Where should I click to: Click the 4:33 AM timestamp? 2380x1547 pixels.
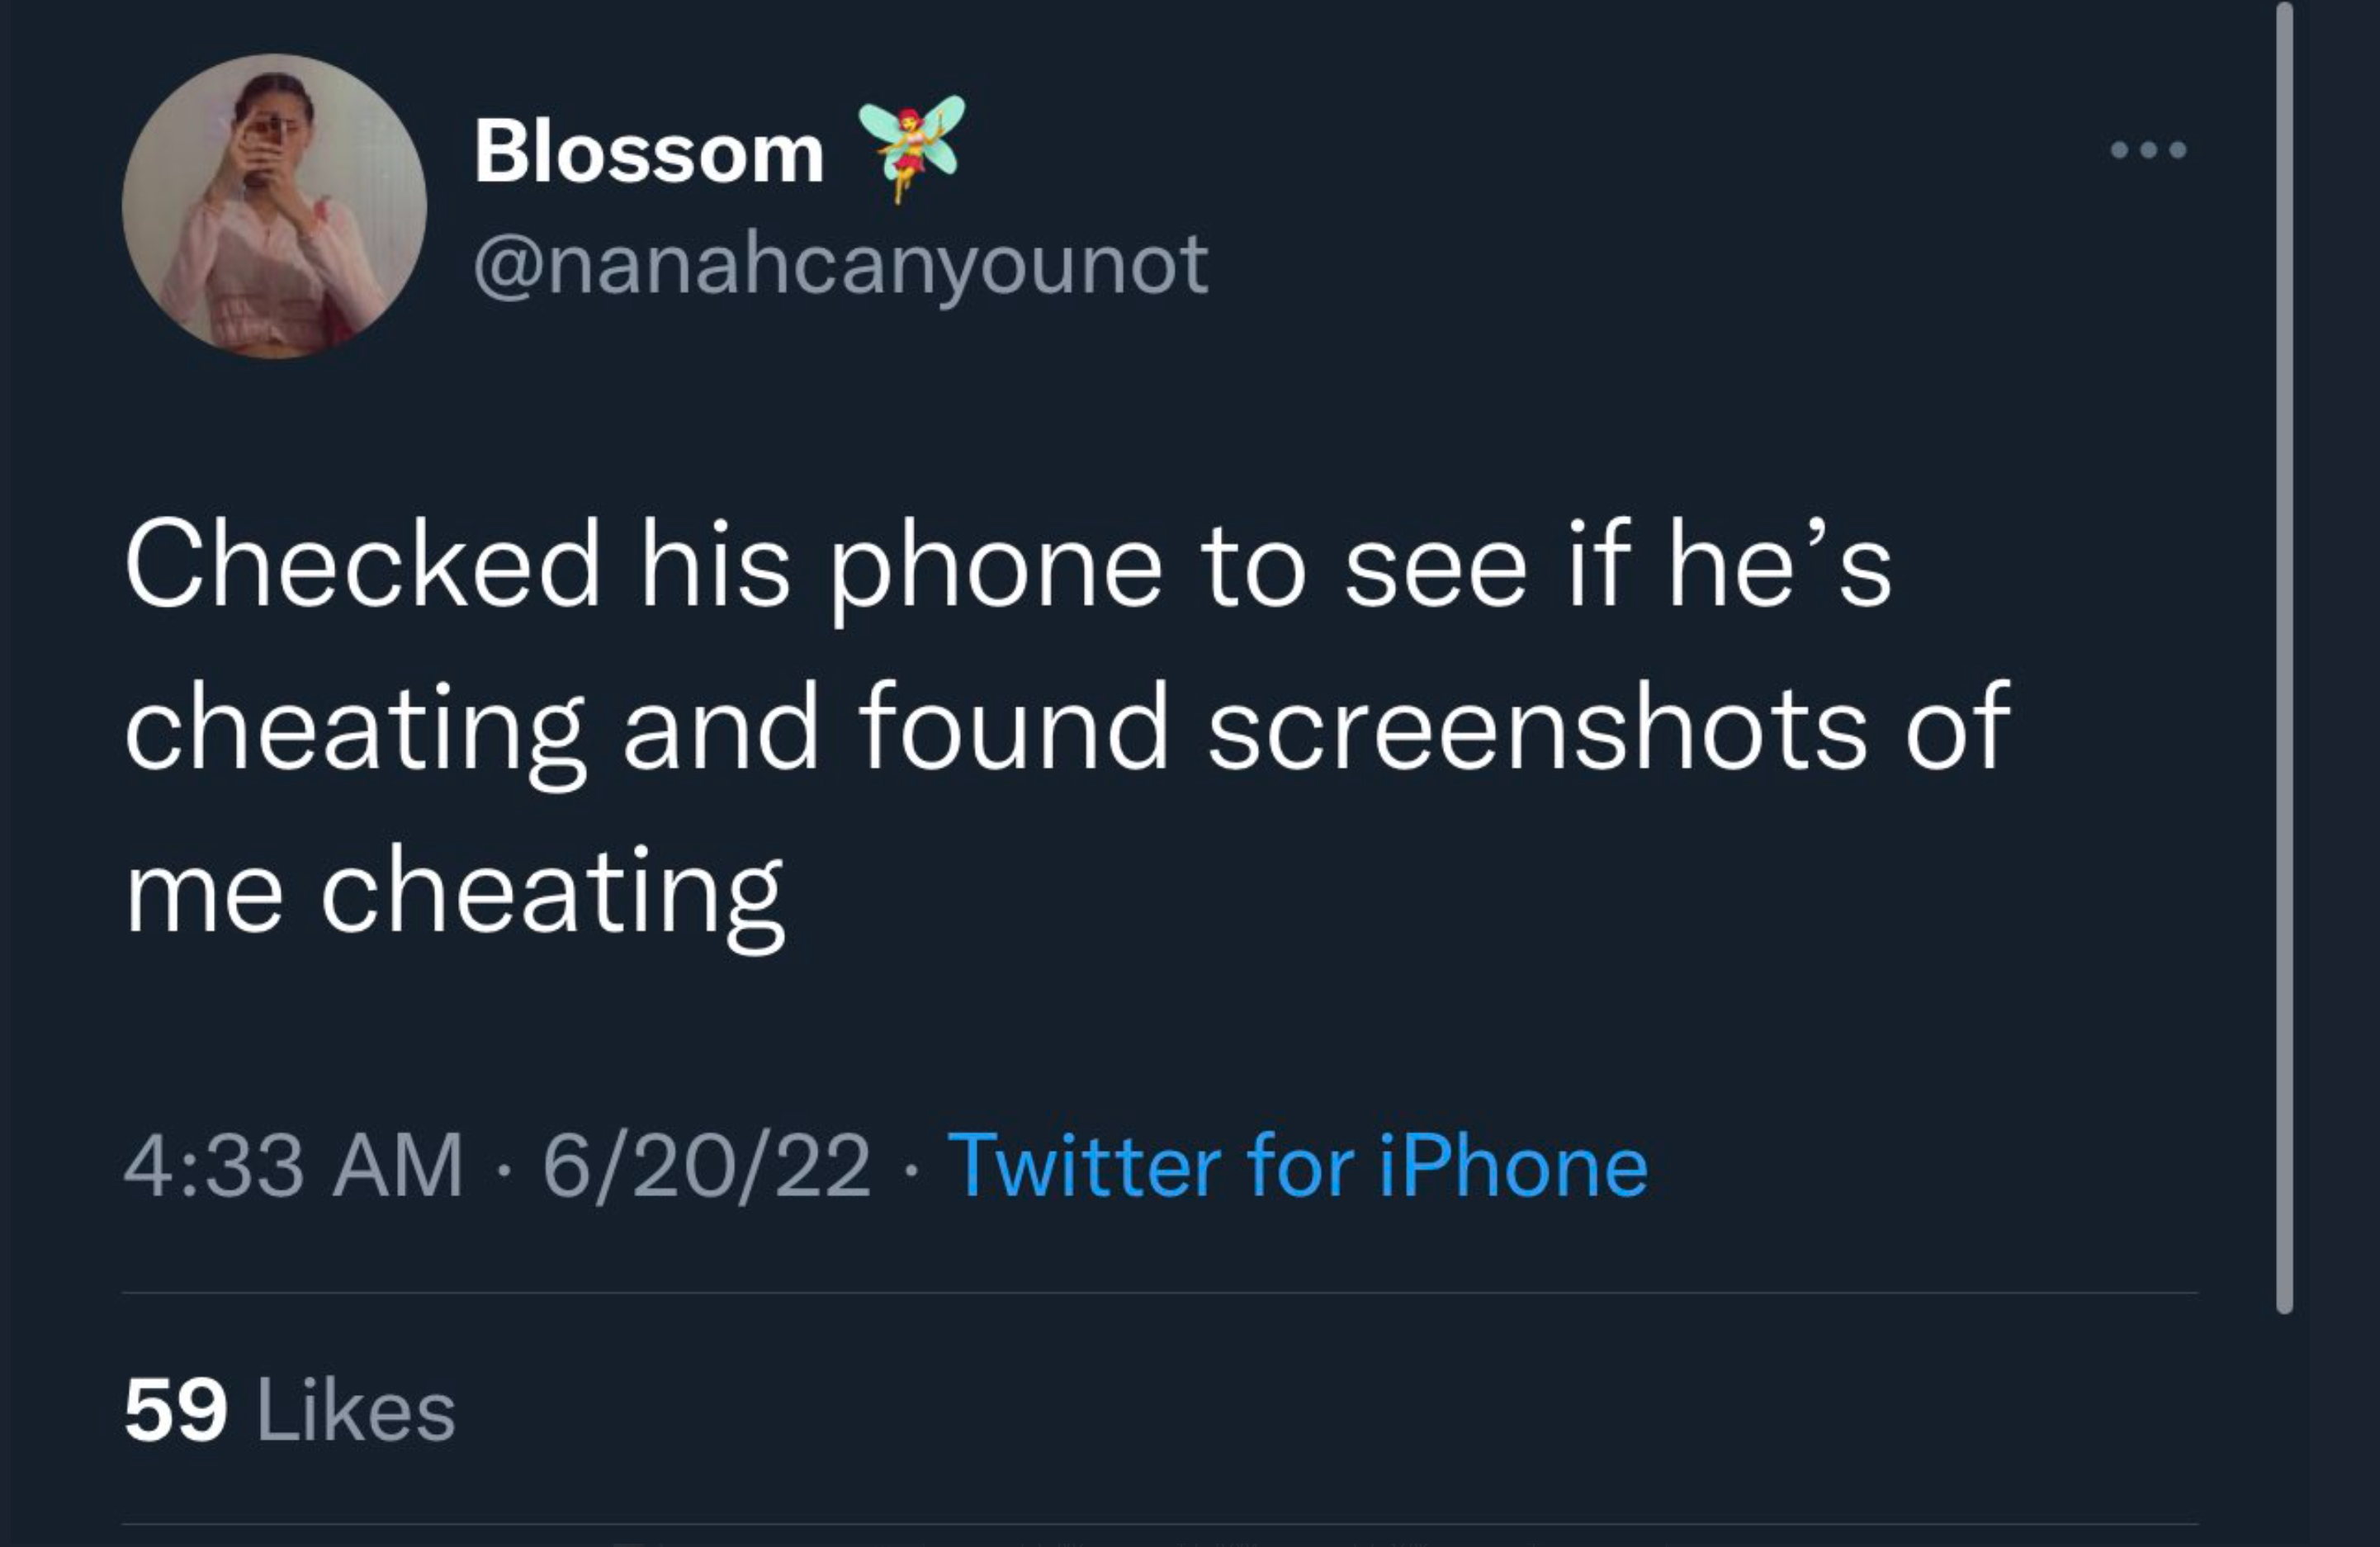[x=294, y=1165]
